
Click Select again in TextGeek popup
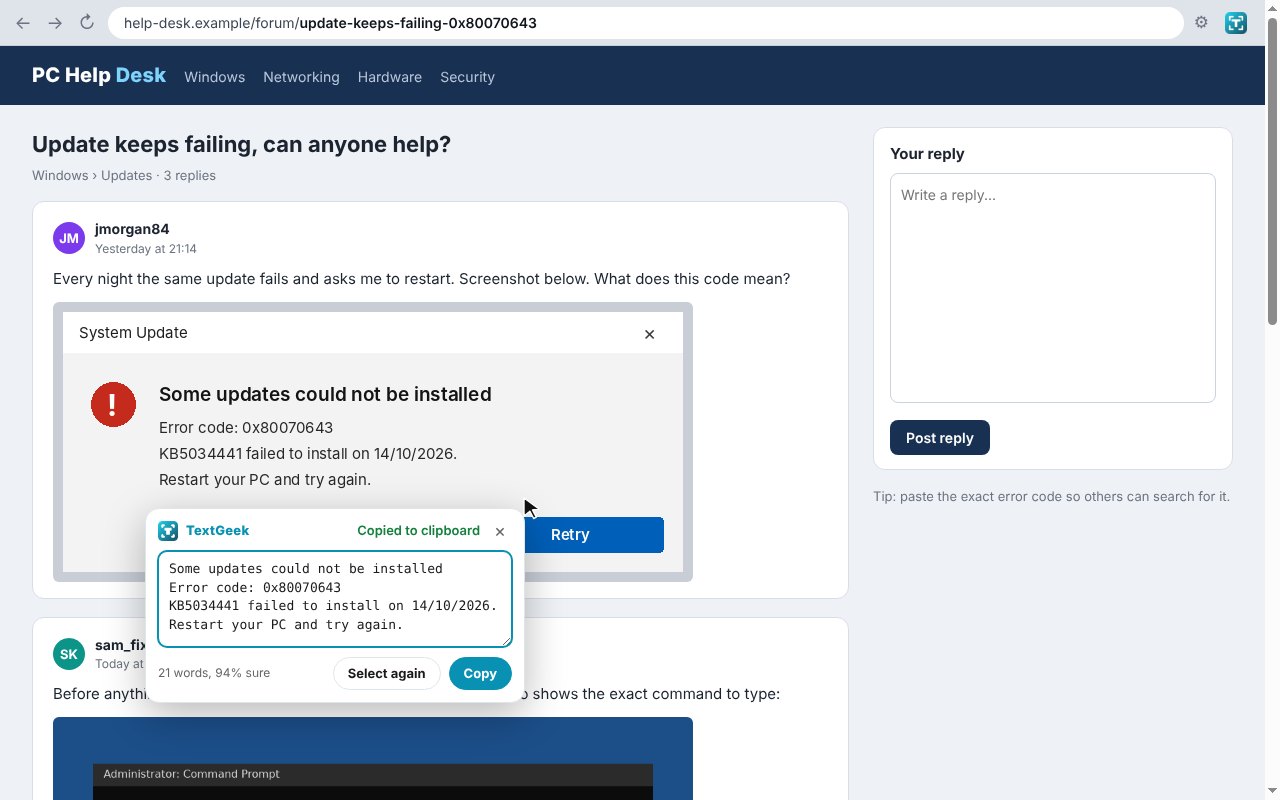386,673
